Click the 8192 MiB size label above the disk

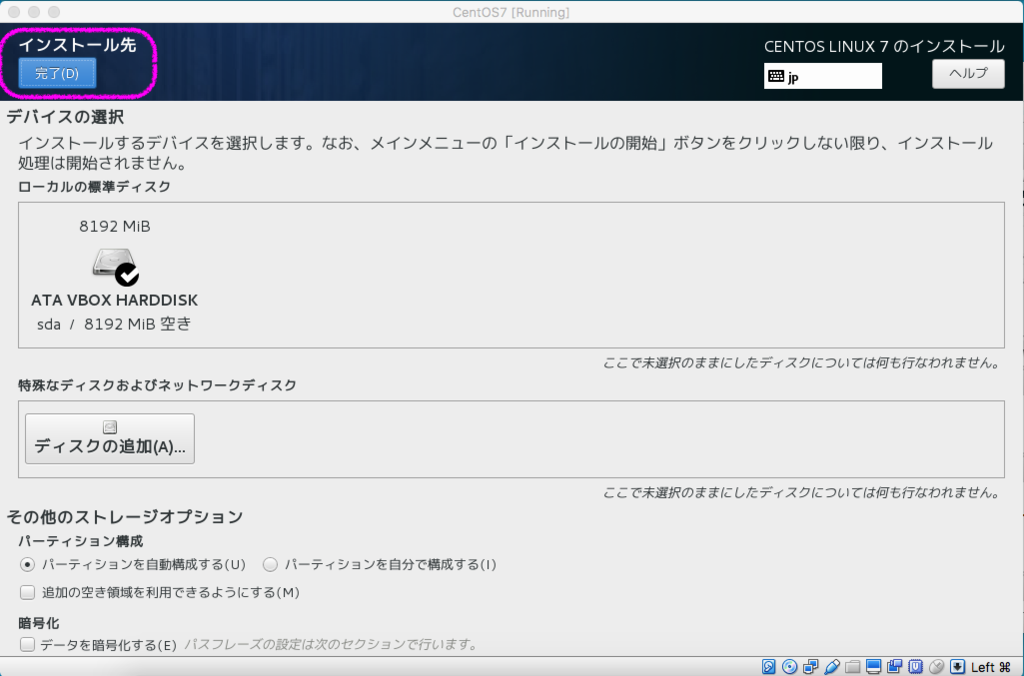[x=115, y=226]
